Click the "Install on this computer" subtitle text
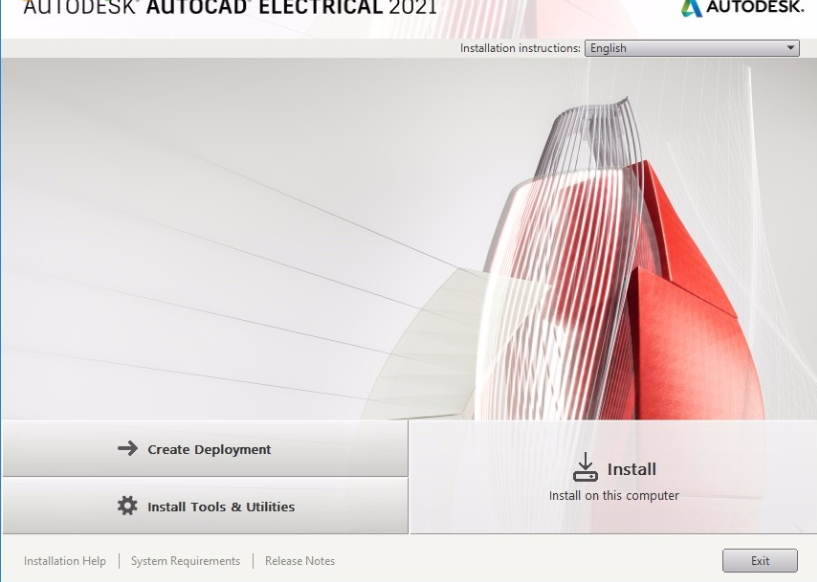The height and width of the screenshot is (582, 817). pos(613,496)
